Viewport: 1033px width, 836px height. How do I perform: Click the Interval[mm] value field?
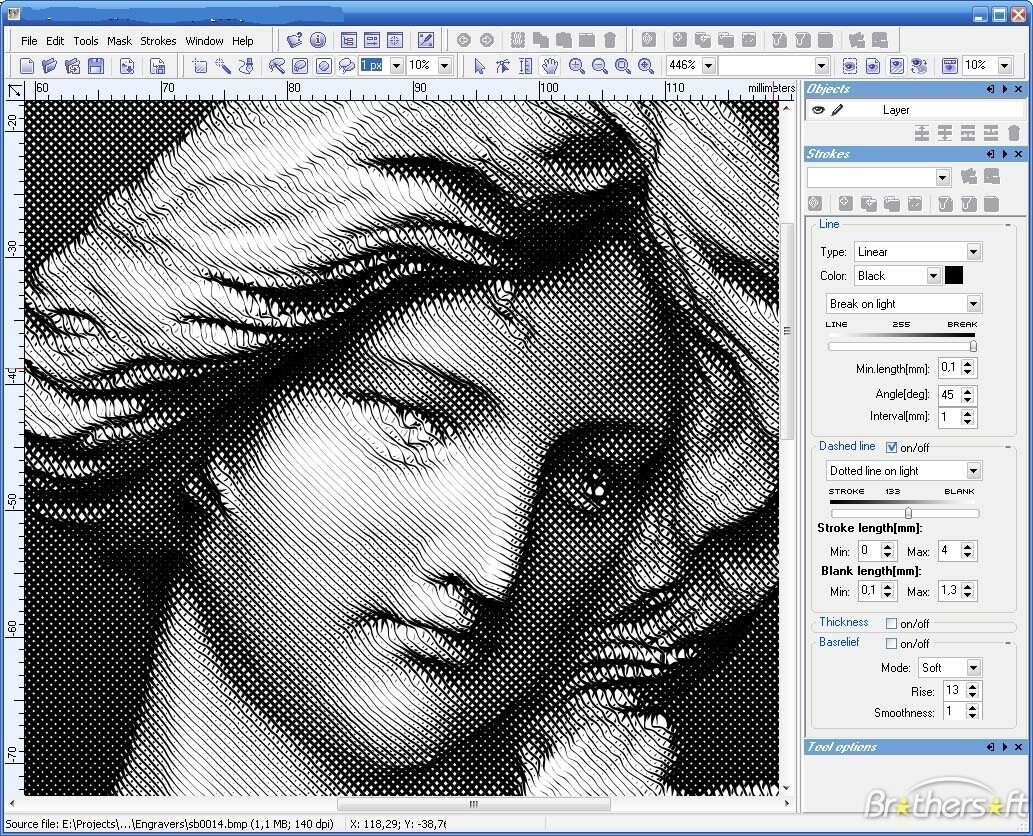(949, 417)
